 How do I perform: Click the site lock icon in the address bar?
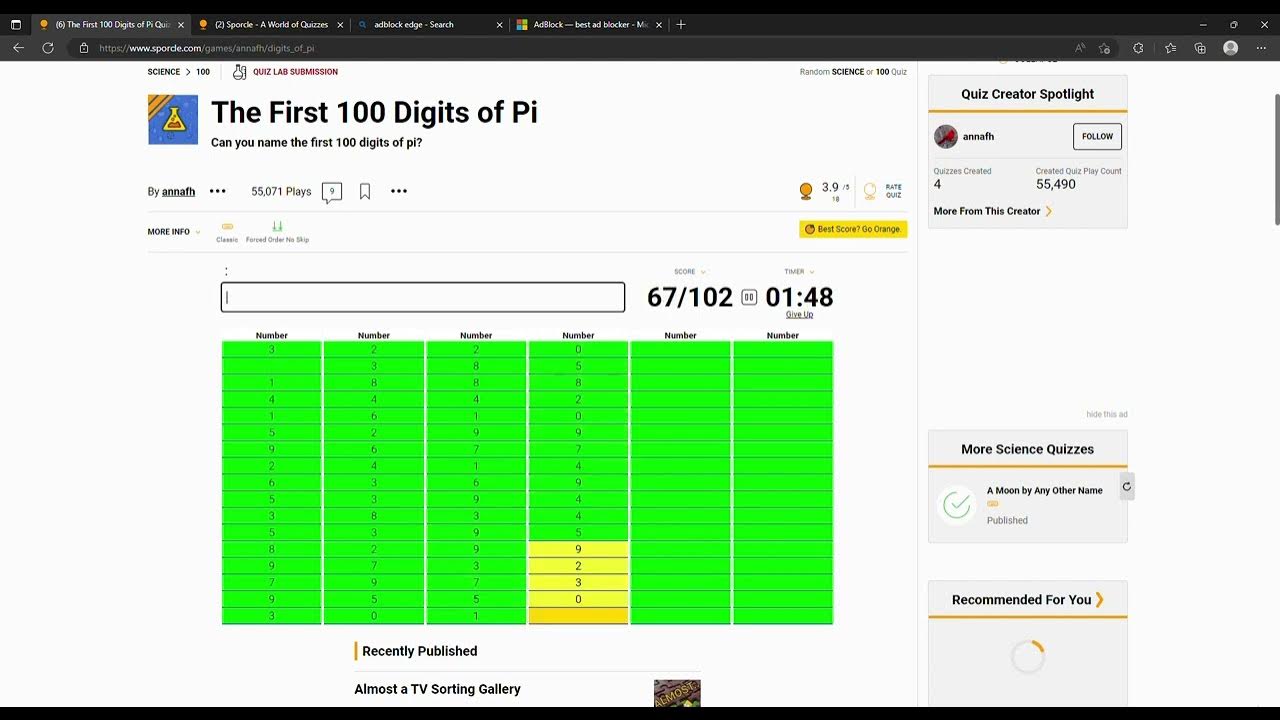[x=84, y=48]
